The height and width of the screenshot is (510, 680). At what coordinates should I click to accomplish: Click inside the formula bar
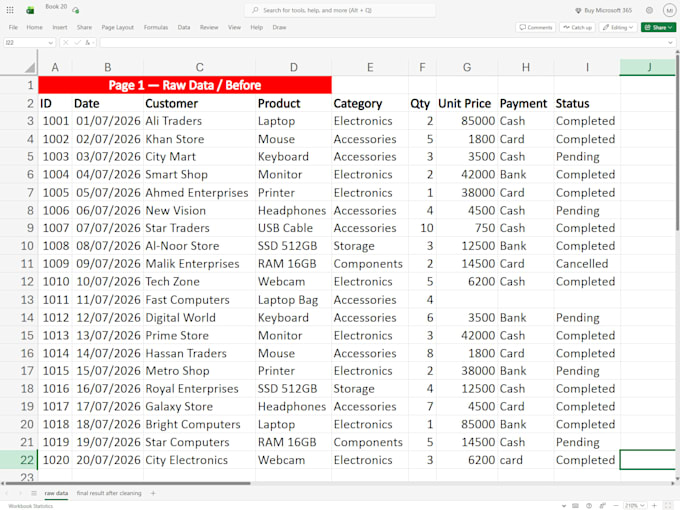(x=383, y=42)
